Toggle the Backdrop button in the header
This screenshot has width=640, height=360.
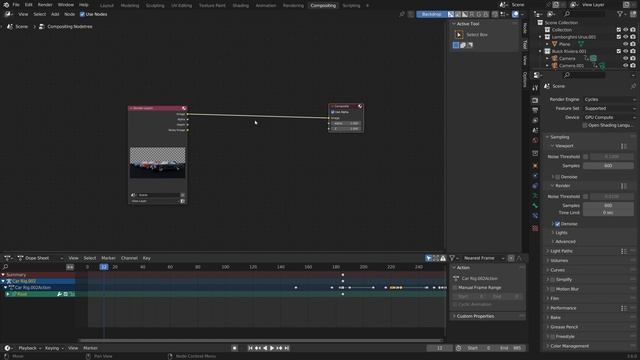click(431, 14)
